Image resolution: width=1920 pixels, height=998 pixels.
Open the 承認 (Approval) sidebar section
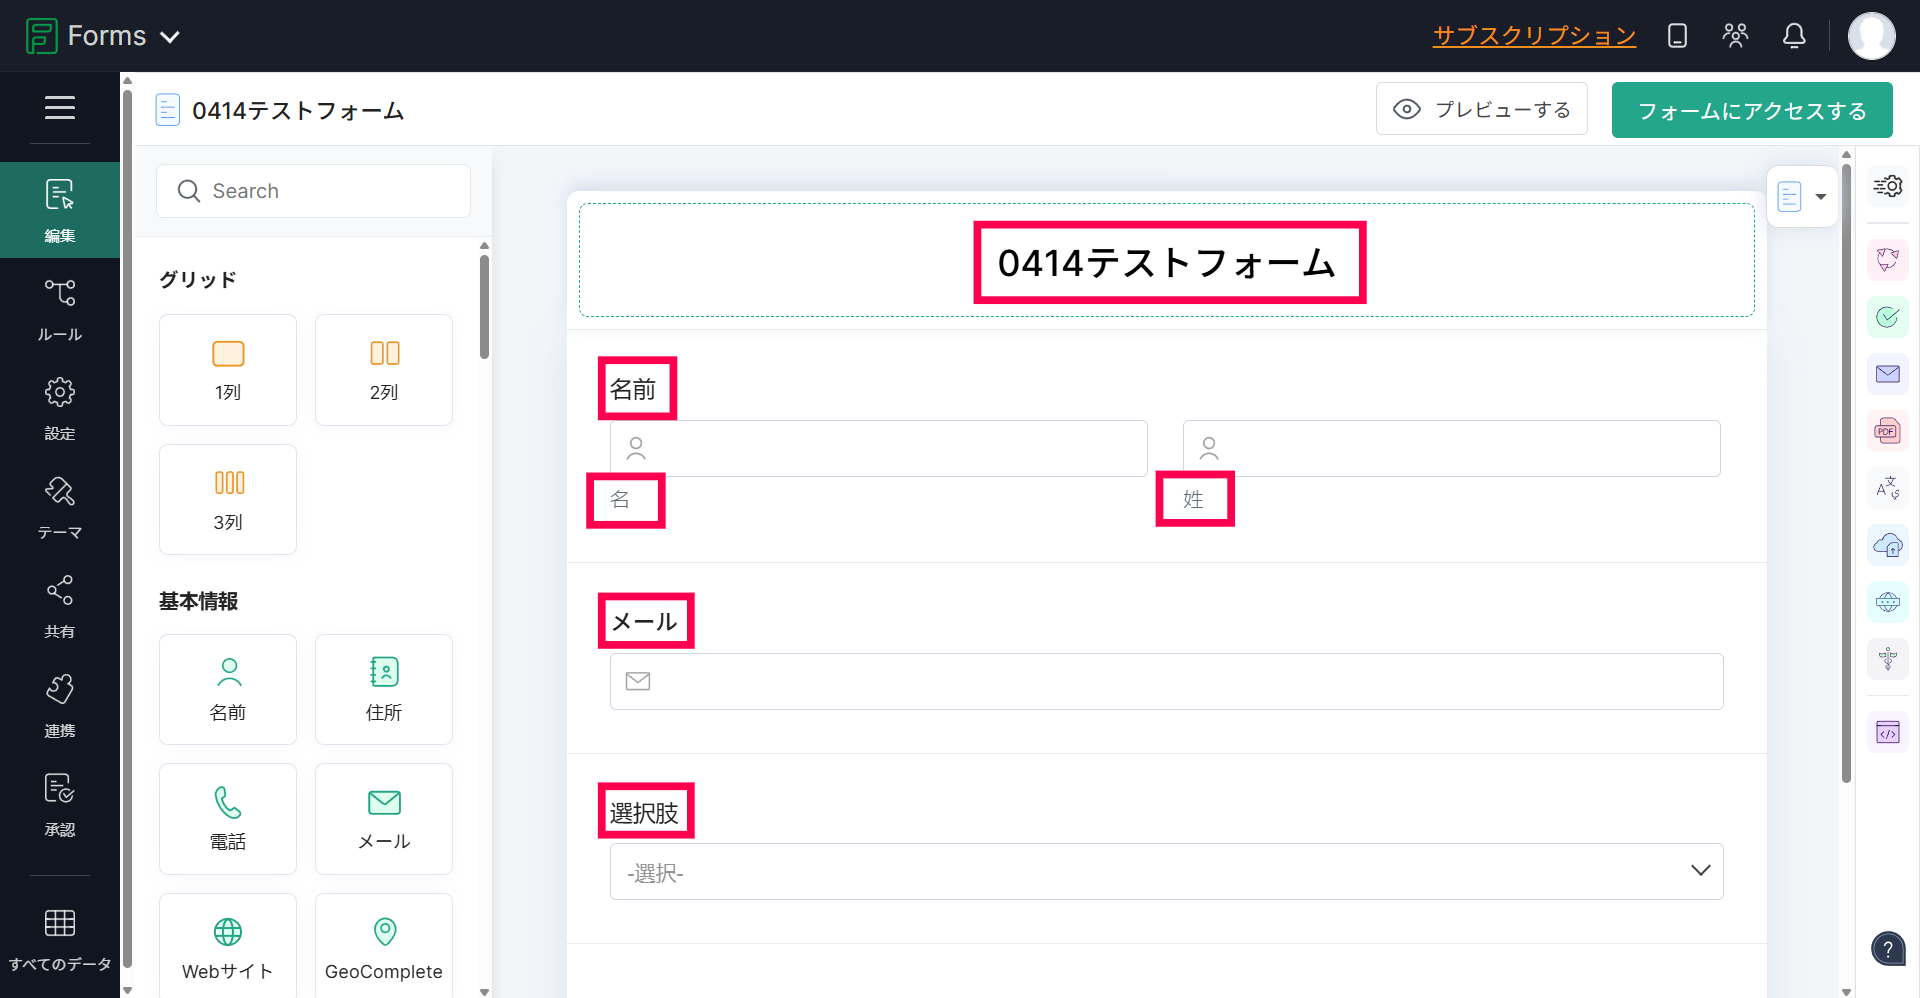point(59,804)
